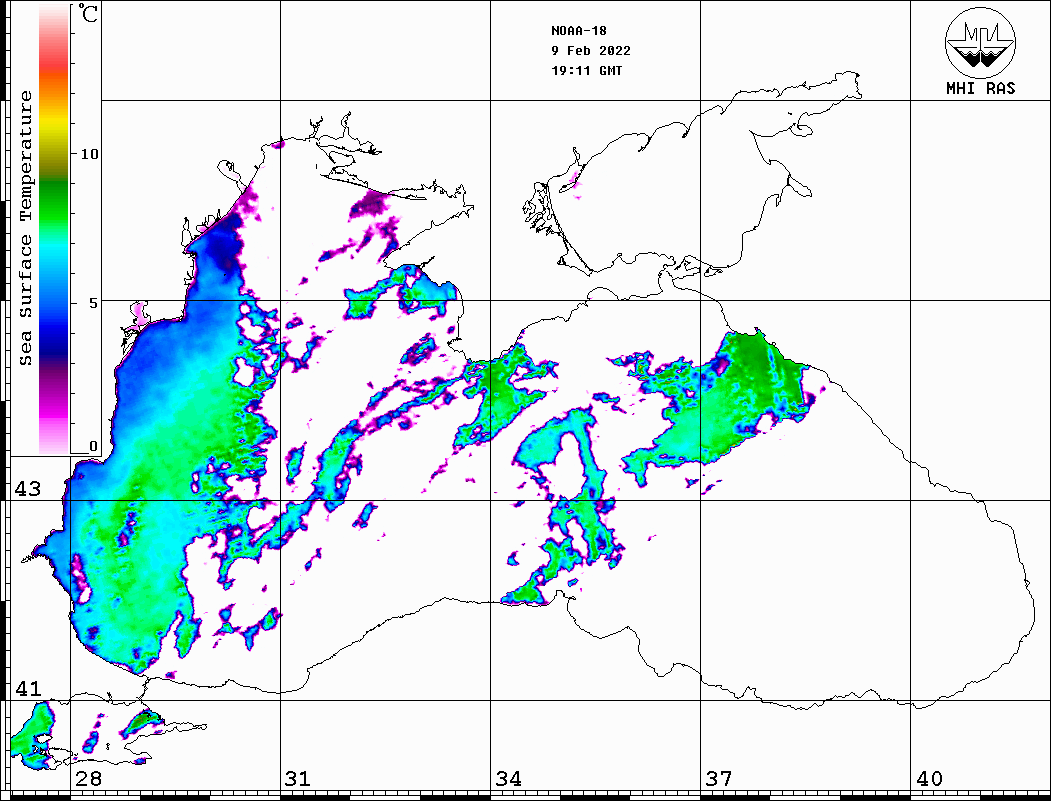Pick the 0 degree mark on scale
This screenshot has height=801, width=1051.
pyautogui.click(x=93, y=446)
